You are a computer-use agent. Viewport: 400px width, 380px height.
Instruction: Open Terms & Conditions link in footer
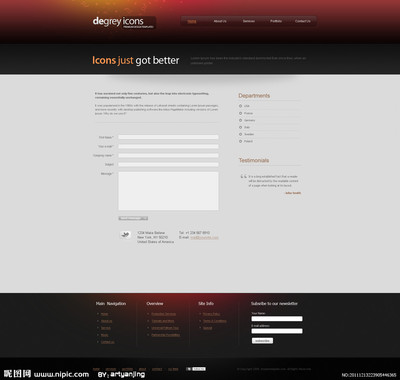click(215, 321)
